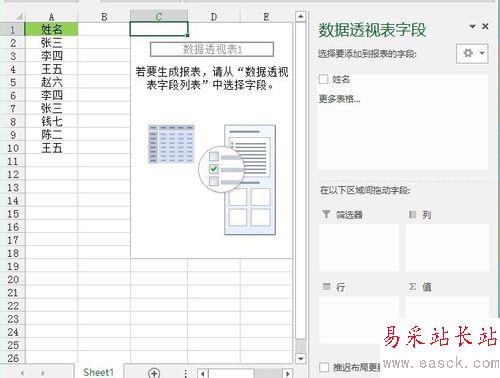Click inside the 列 drop area box
The image size is (500, 378).
click(x=447, y=247)
